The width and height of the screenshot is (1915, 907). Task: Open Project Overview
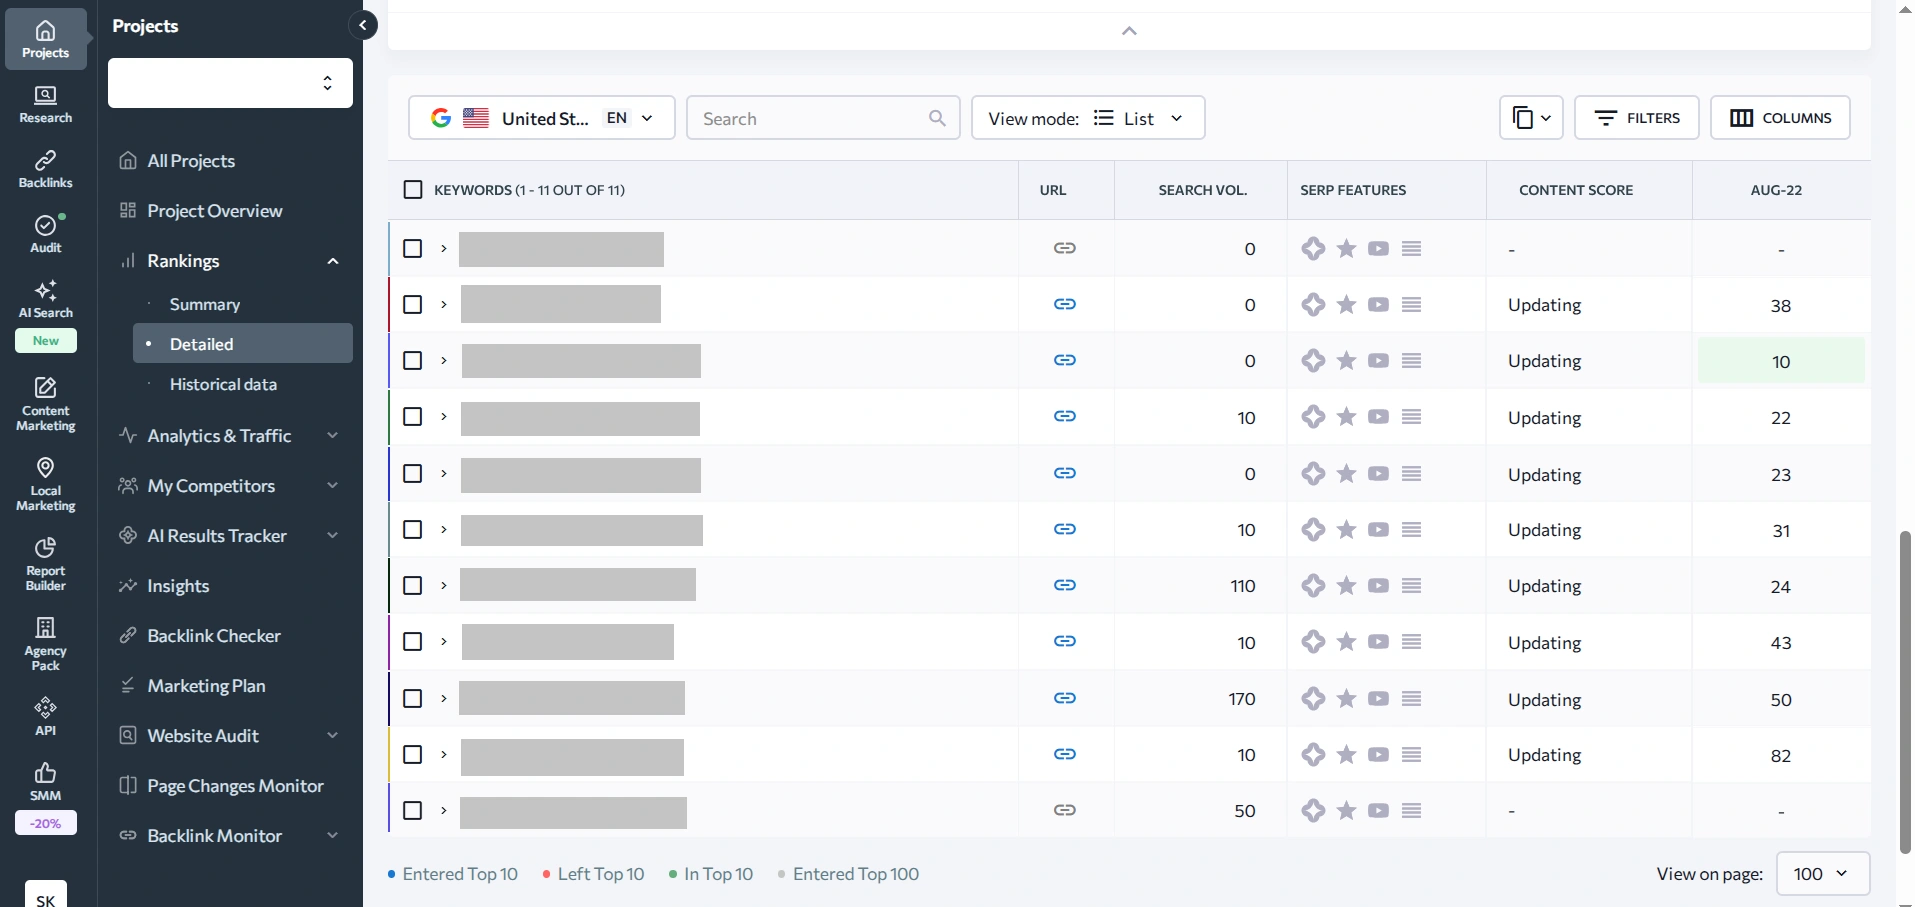pyautogui.click(x=215, y=211)
